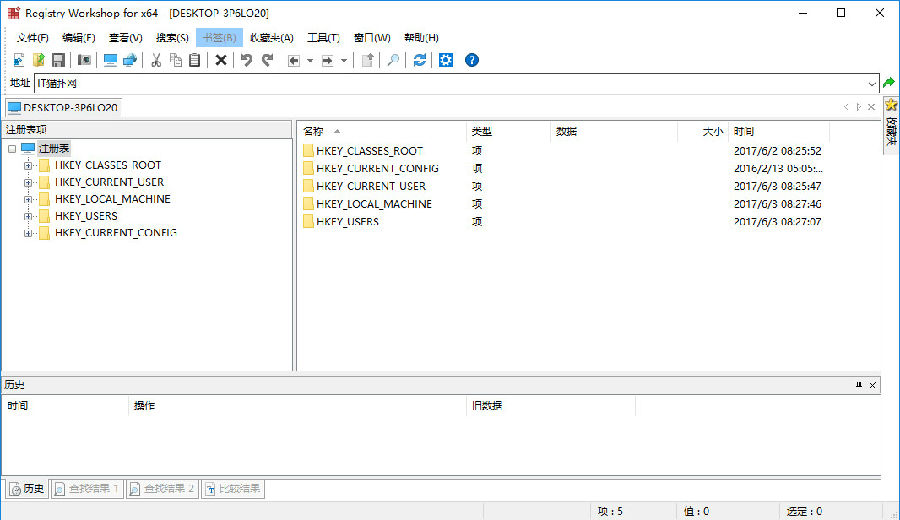
Task: Click the green go arrow beside address bar
Action: [x=889, y=83]
